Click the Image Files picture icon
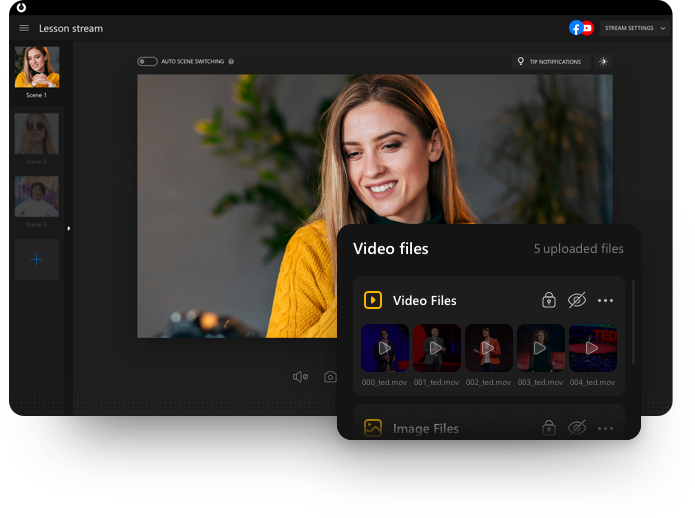 pos(373,428)
